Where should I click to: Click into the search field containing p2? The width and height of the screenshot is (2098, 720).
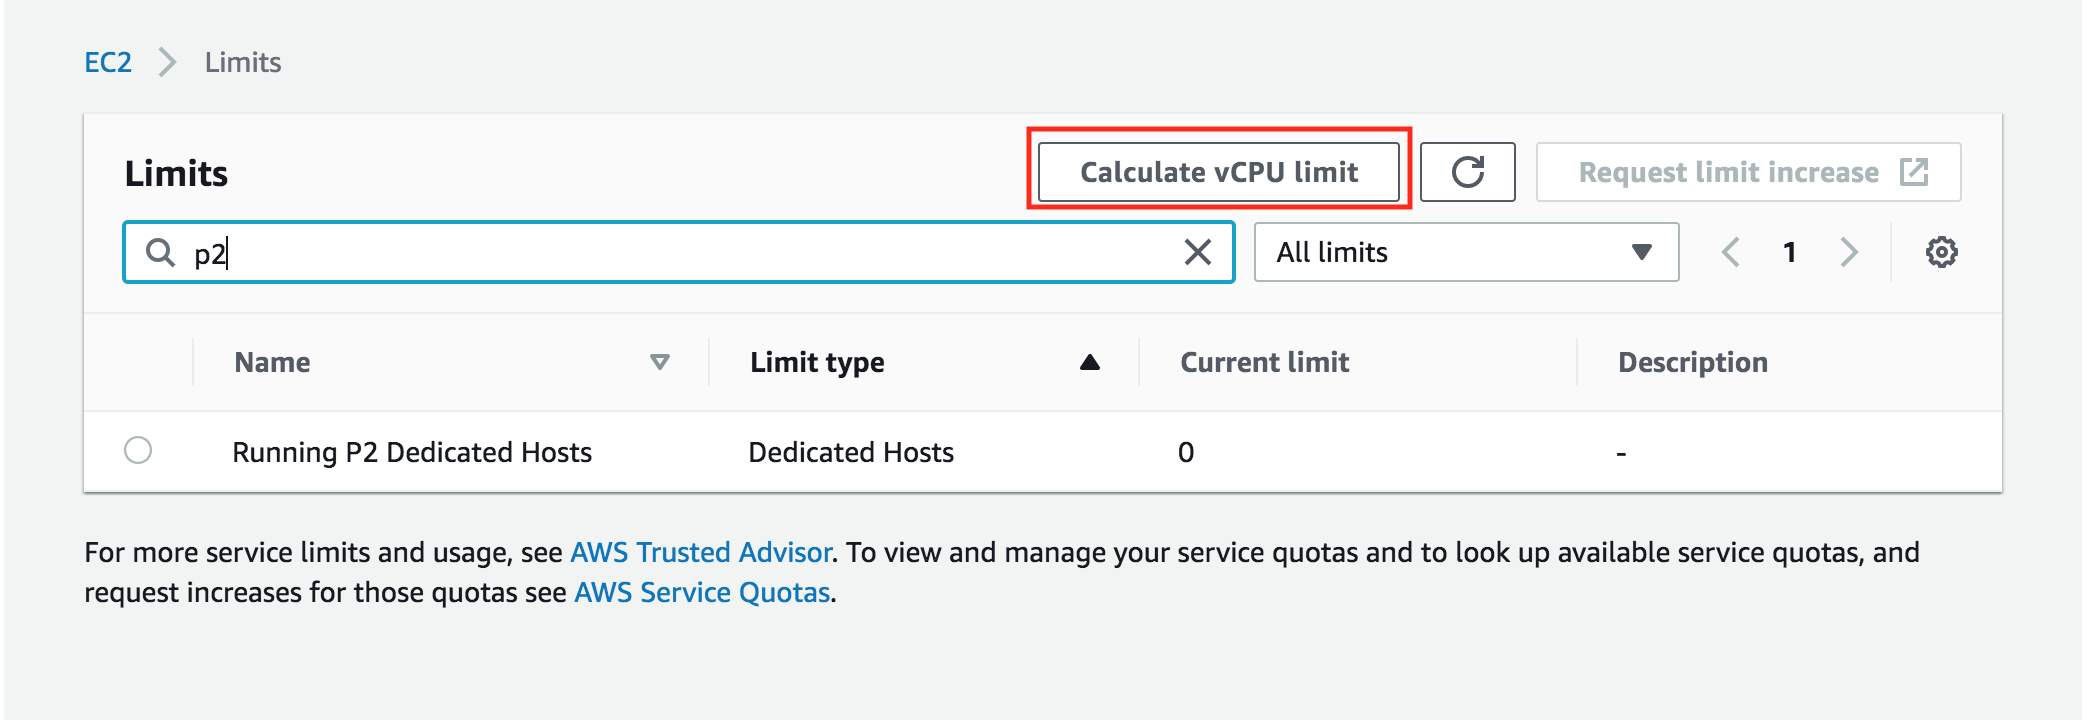(x=680, y=252)
